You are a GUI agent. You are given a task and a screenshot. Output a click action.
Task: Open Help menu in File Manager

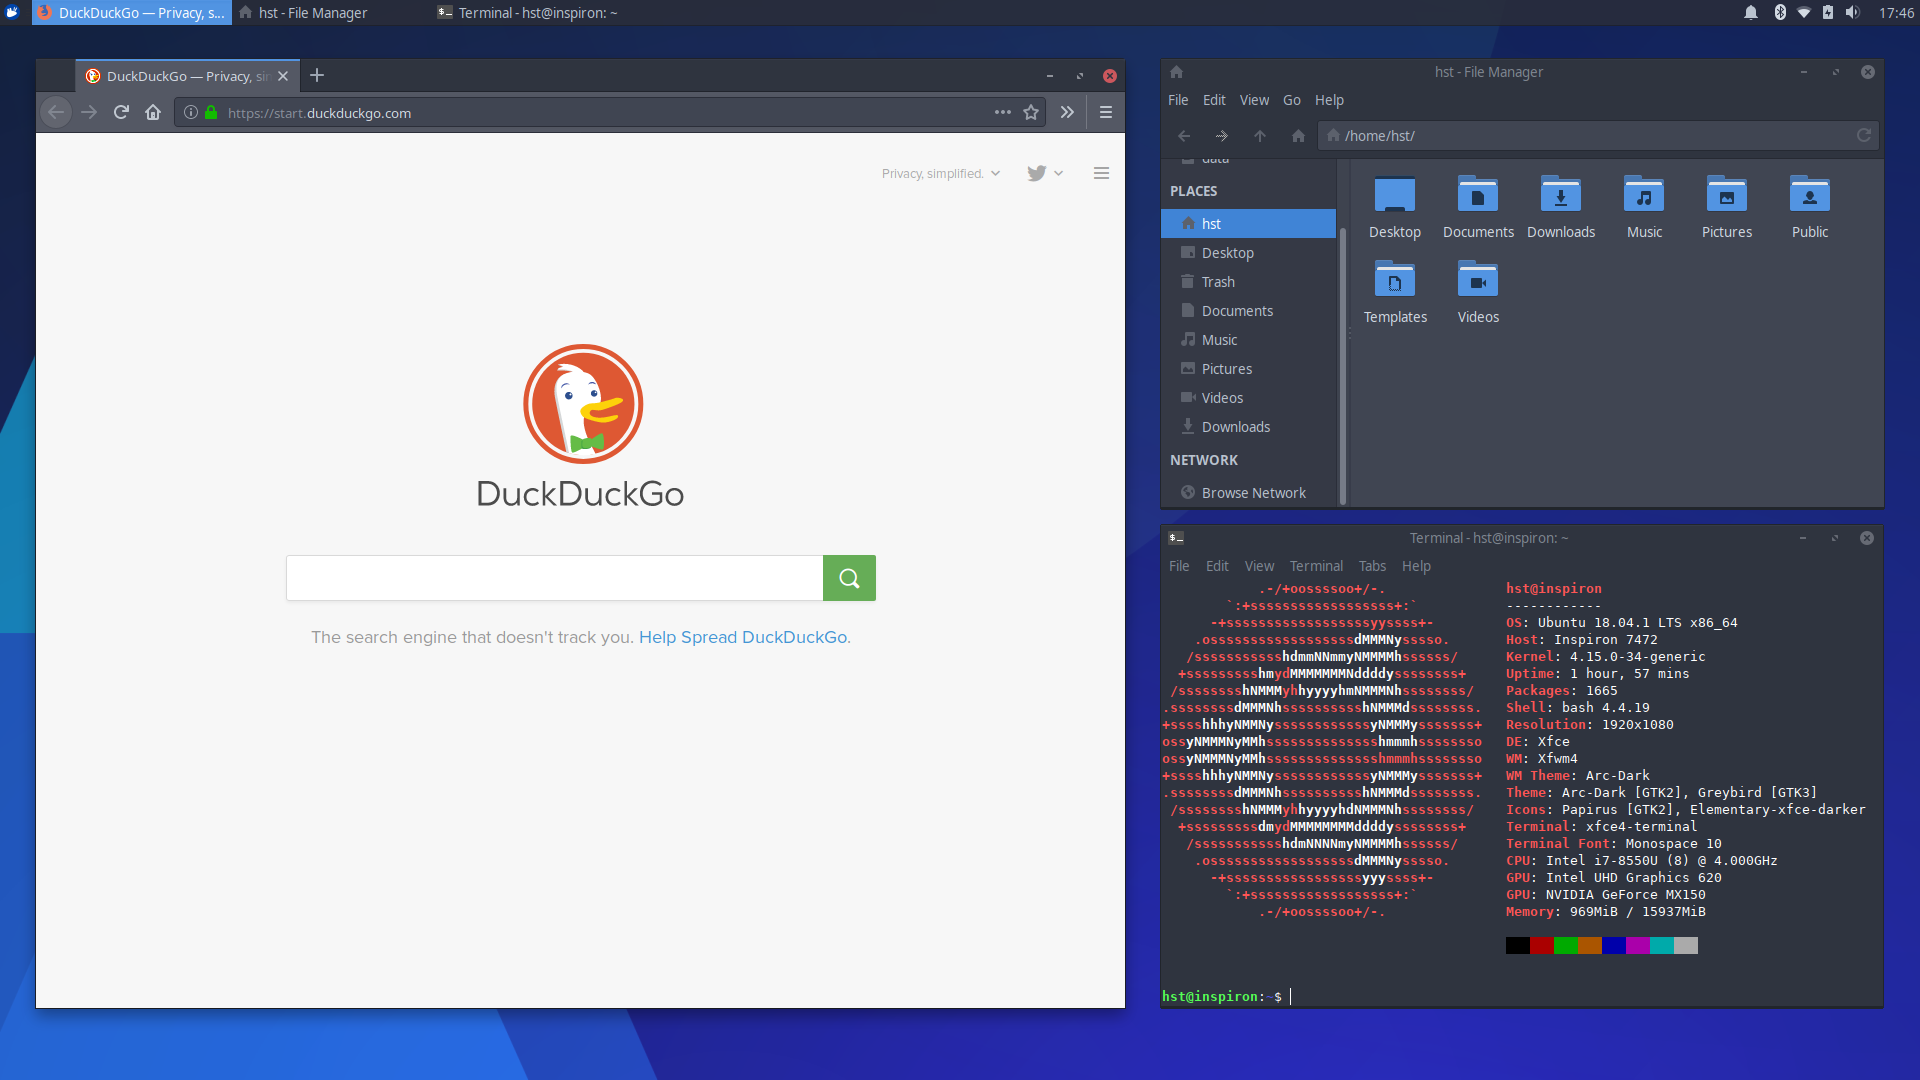pos(1329,100)
